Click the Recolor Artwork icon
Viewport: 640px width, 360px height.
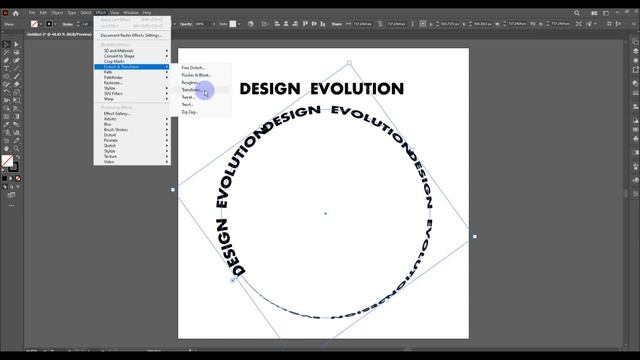[x=251, y=24]
